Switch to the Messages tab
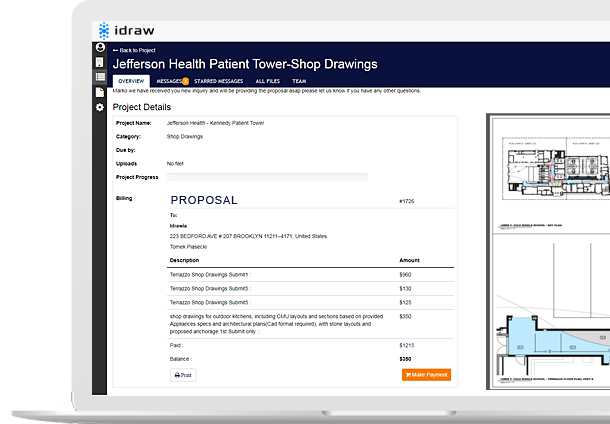This screenshot has width=610, height=424. 169,81
